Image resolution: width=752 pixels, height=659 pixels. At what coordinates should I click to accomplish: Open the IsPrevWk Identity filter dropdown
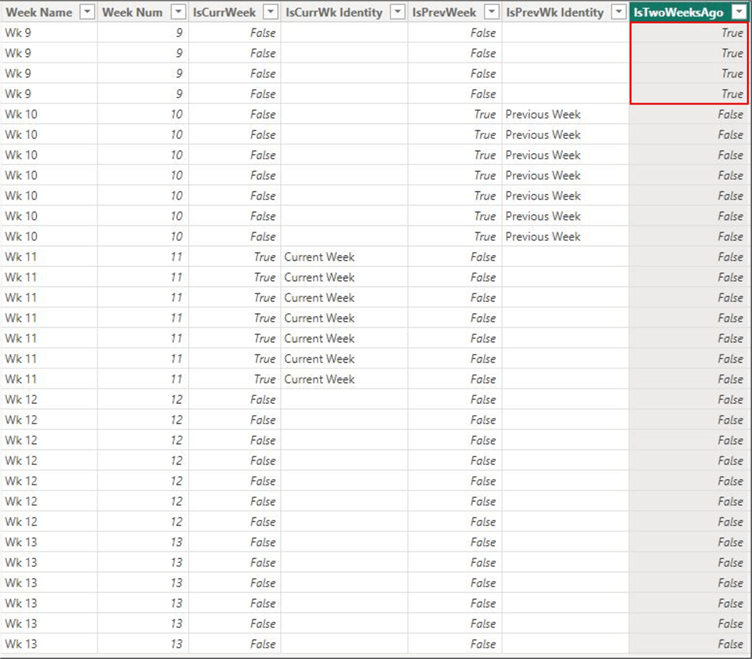coord(619,12)
